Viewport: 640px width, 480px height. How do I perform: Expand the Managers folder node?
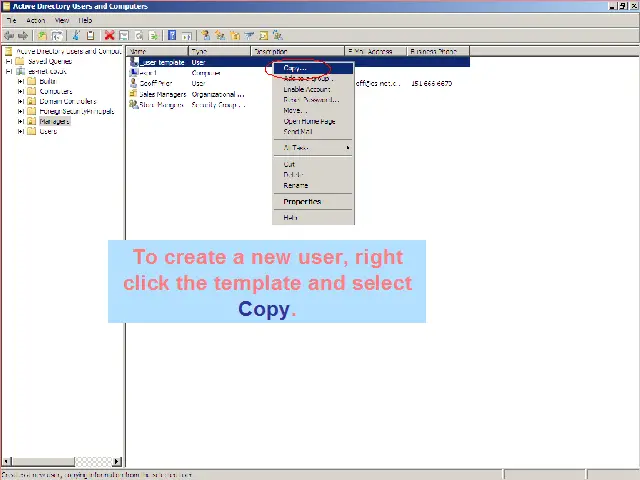point(20,121)
